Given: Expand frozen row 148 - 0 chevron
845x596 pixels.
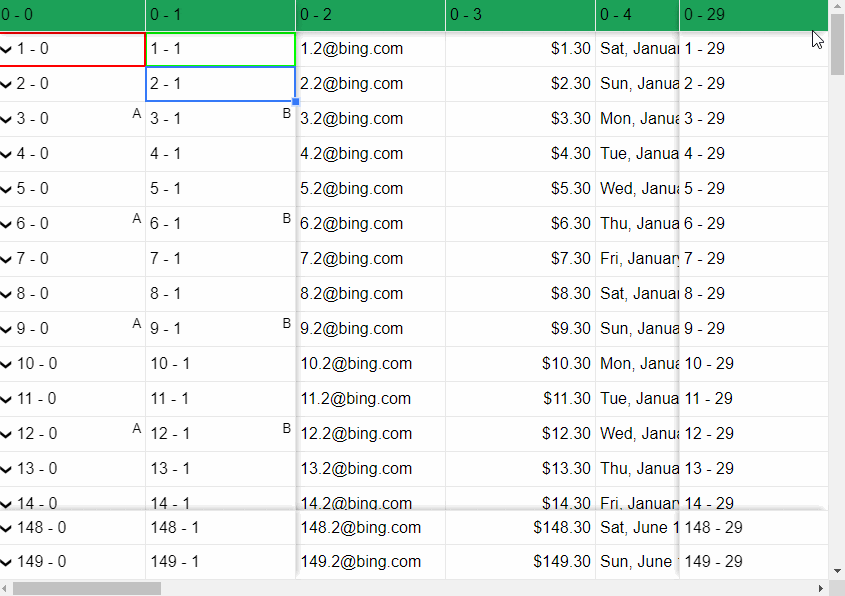Looking at the screenshot, I should pyautogui.click(x=7, y=528).
